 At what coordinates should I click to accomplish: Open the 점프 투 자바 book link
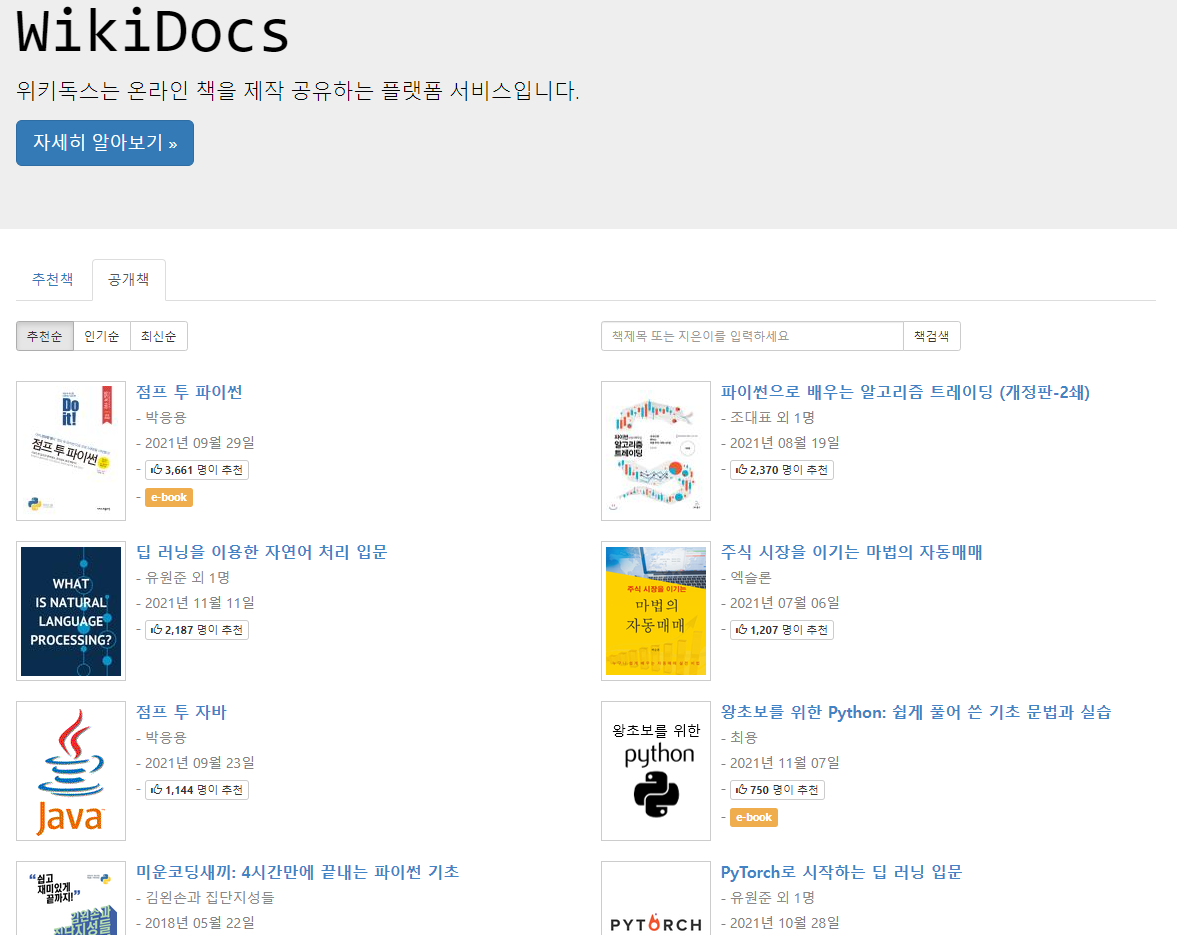pyautogui.click(x=181, y=712)
